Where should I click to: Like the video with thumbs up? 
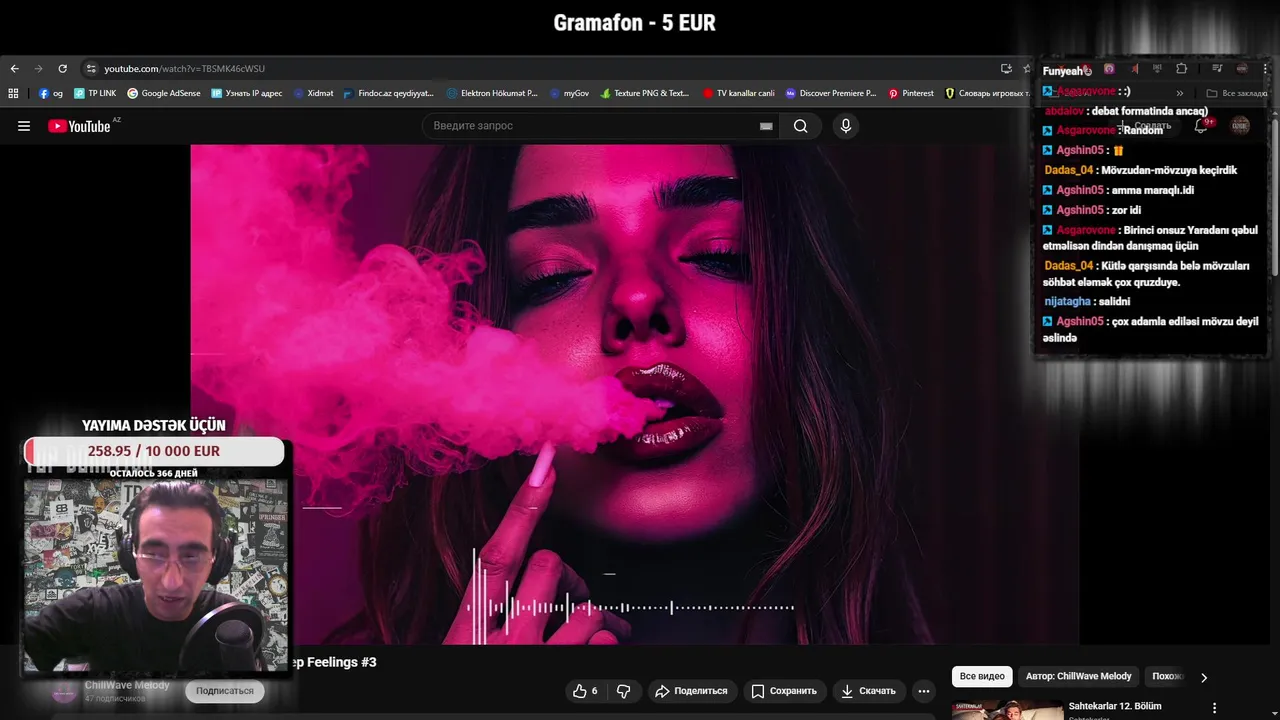tap(585, 691)
